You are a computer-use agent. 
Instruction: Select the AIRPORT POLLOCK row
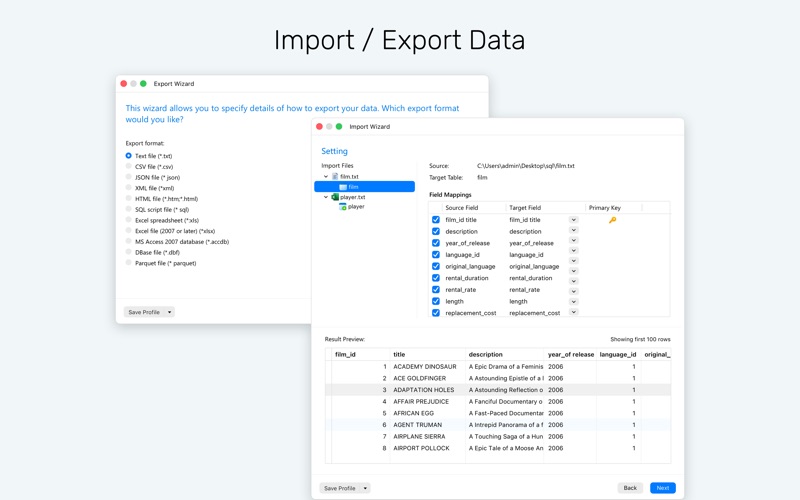498,448
